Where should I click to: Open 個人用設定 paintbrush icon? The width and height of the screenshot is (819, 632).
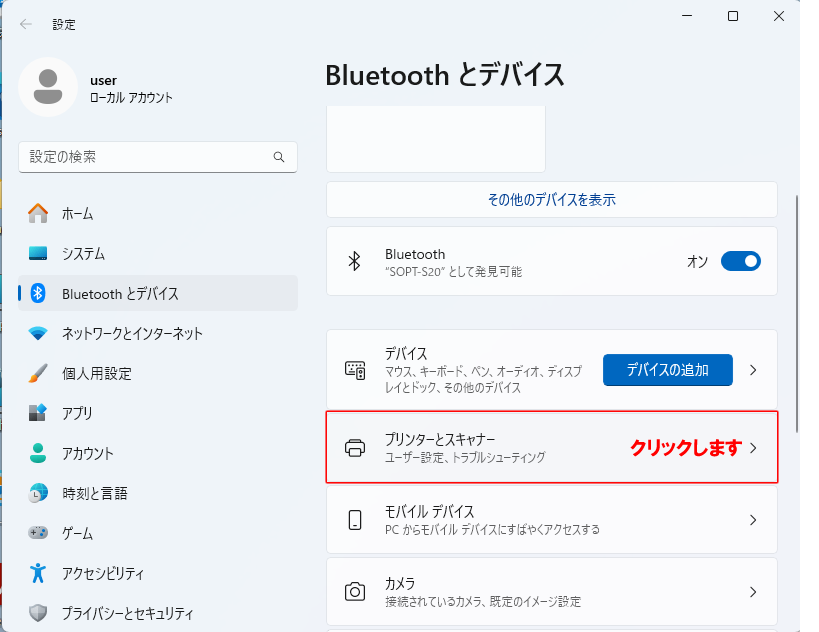click(38, 373)
